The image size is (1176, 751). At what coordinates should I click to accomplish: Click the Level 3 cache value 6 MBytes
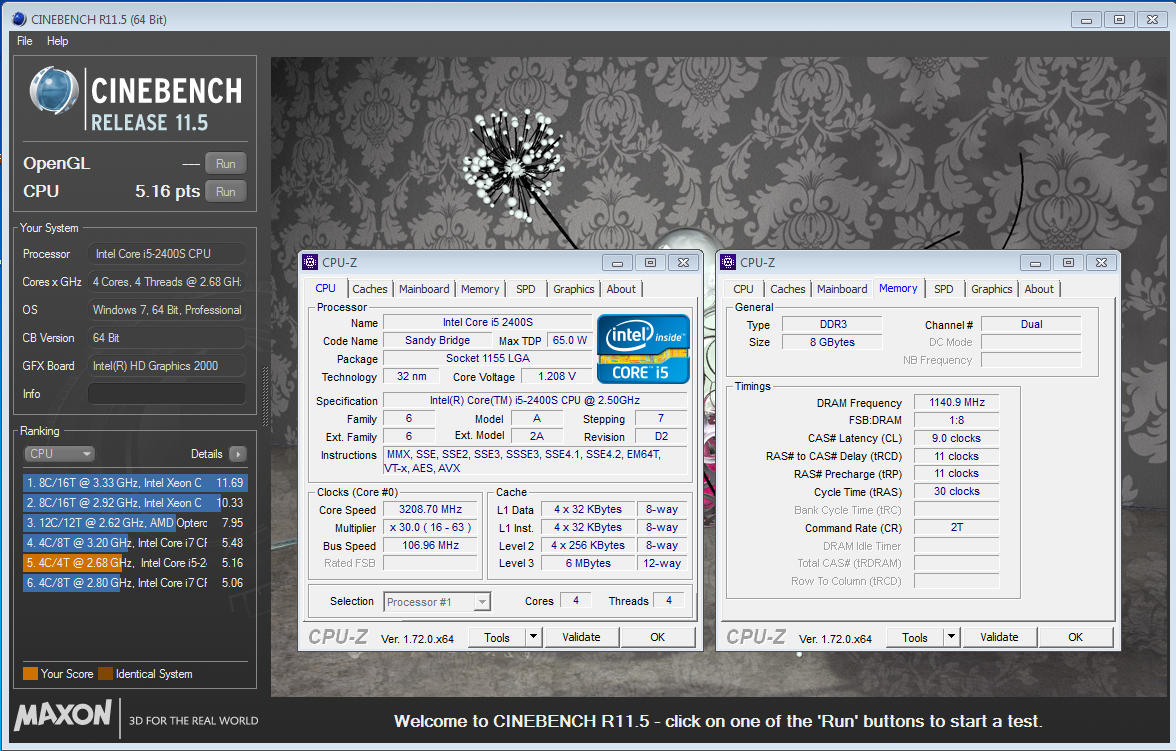[x=588, y=563]
